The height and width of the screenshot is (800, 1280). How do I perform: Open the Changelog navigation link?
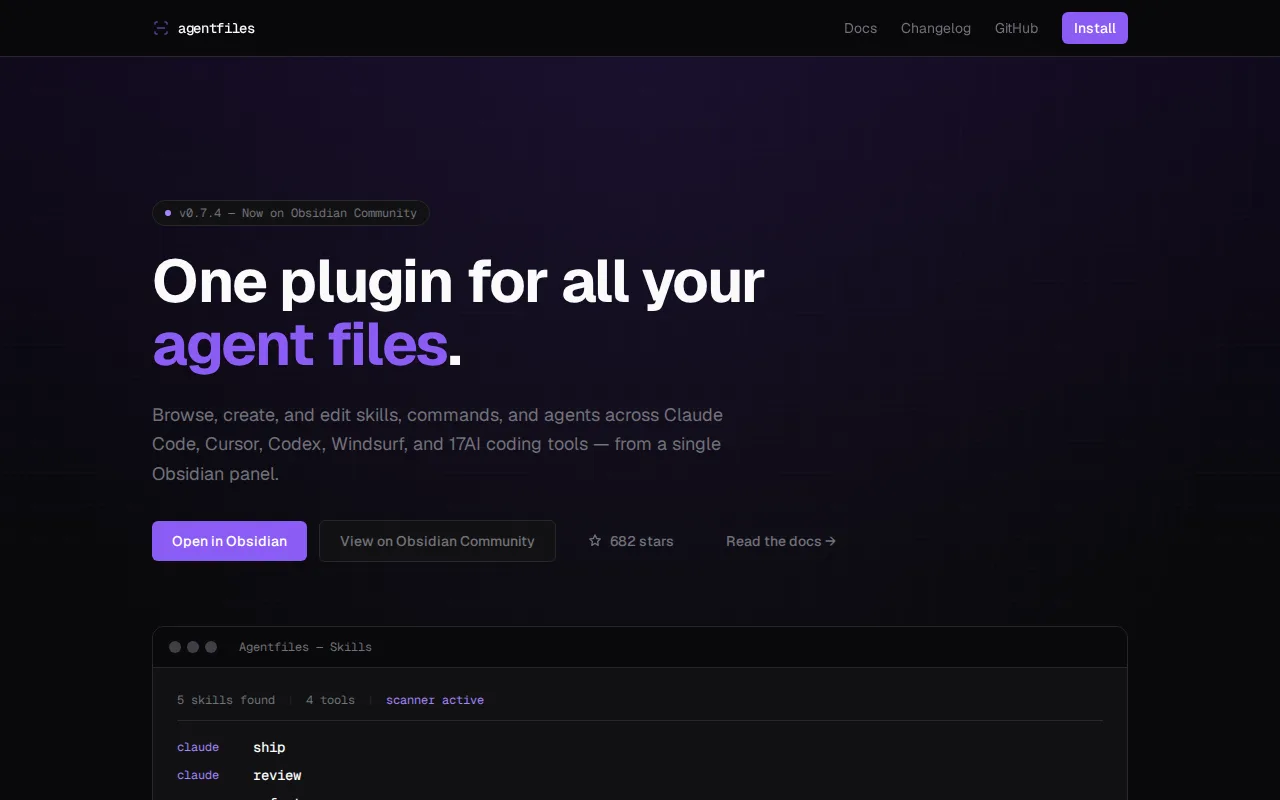click(936, 28)
